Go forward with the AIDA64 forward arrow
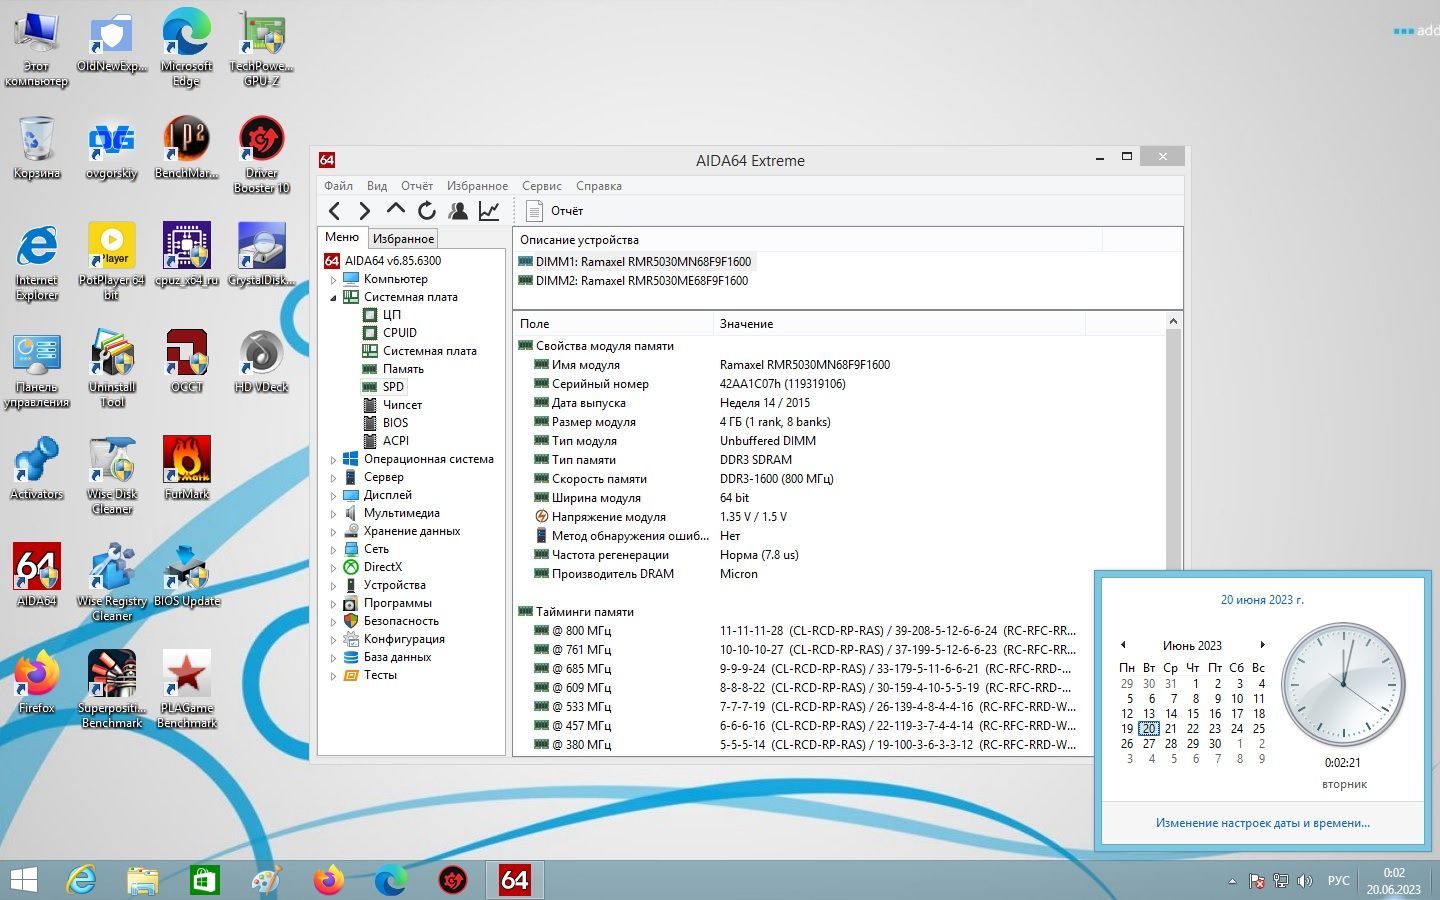 point(365,211)
